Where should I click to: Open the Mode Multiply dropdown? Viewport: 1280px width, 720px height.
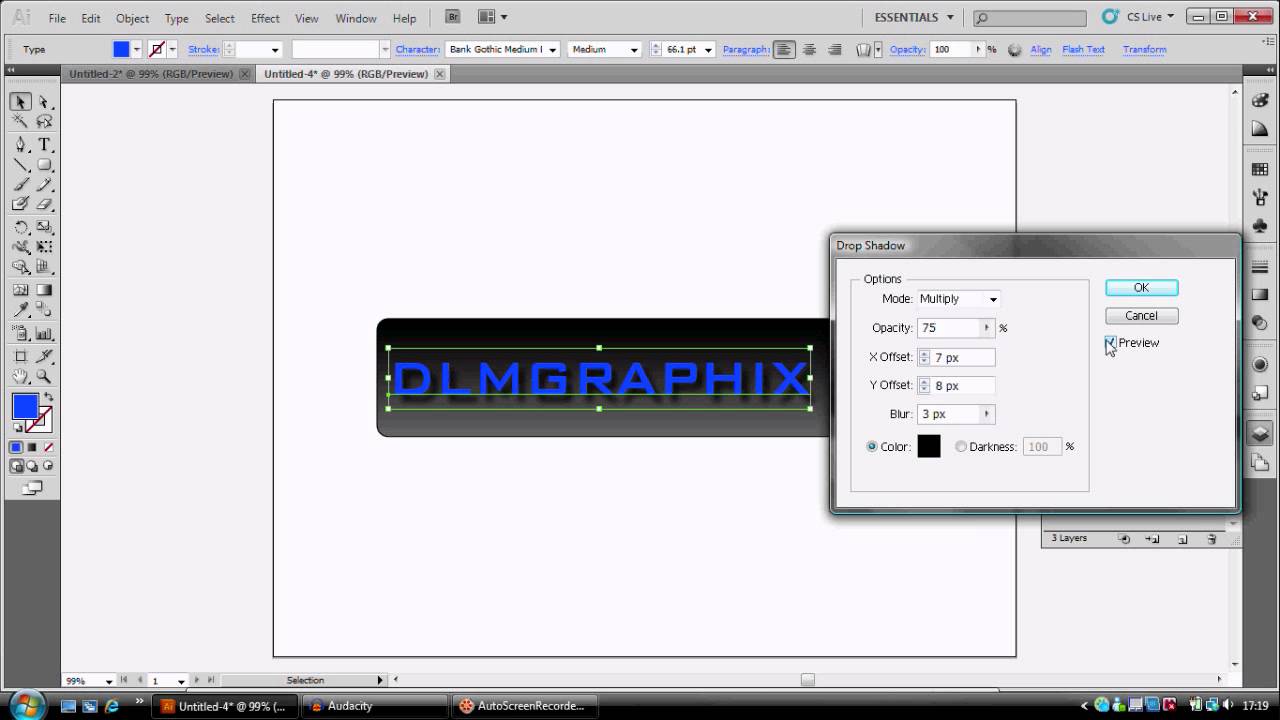click(958, 299)
